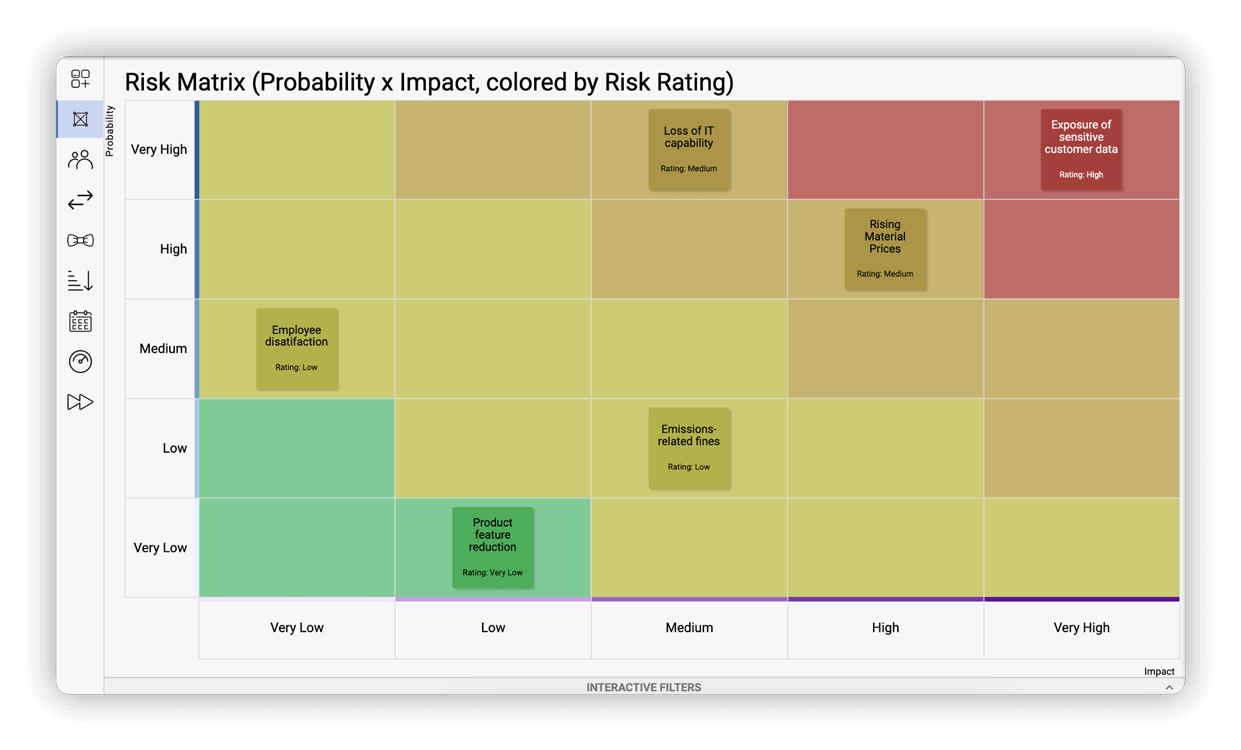
Task: Open the 'Product feature reduction' card
Action: [493, 548]
